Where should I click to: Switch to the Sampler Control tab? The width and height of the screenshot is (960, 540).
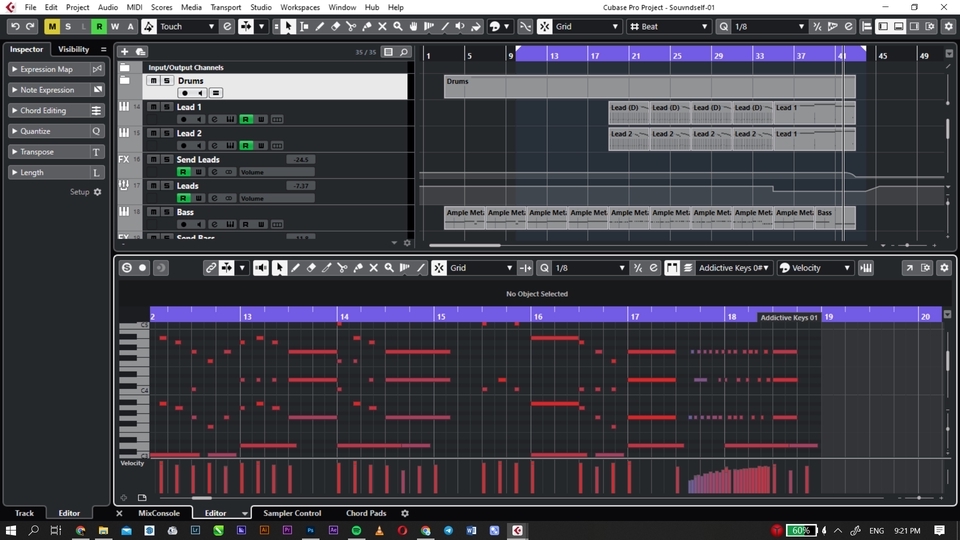(x=292, y=513)
